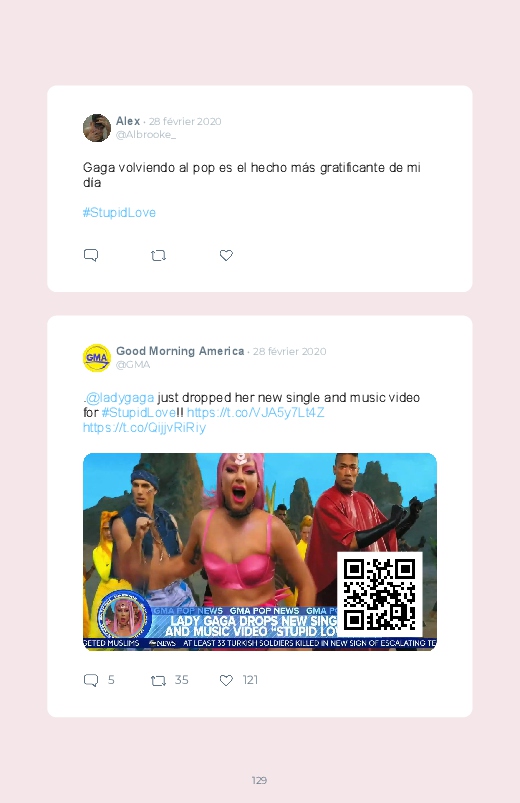The height and width of the screenshot is (803, 520).
Task: Open the #StupidLove hashtag in the GMA tweet
Action: 138,412
